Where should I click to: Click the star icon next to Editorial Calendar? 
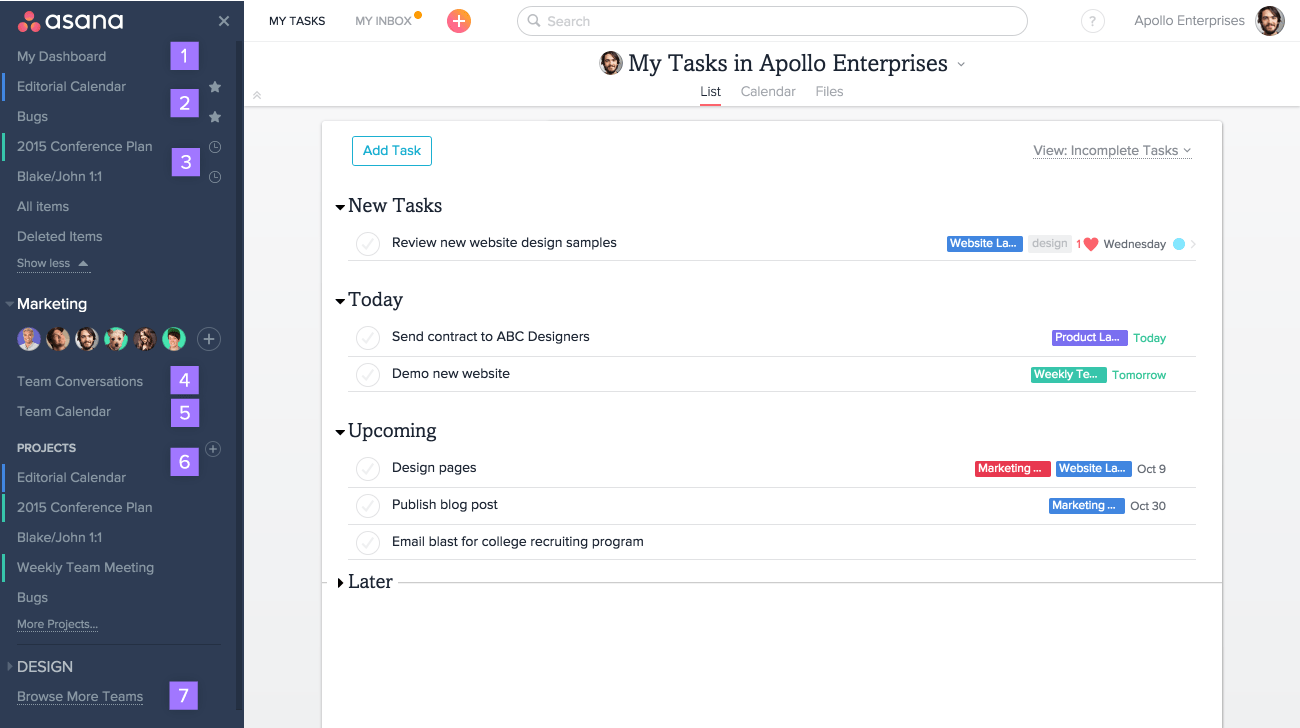(x=214, y=87)
